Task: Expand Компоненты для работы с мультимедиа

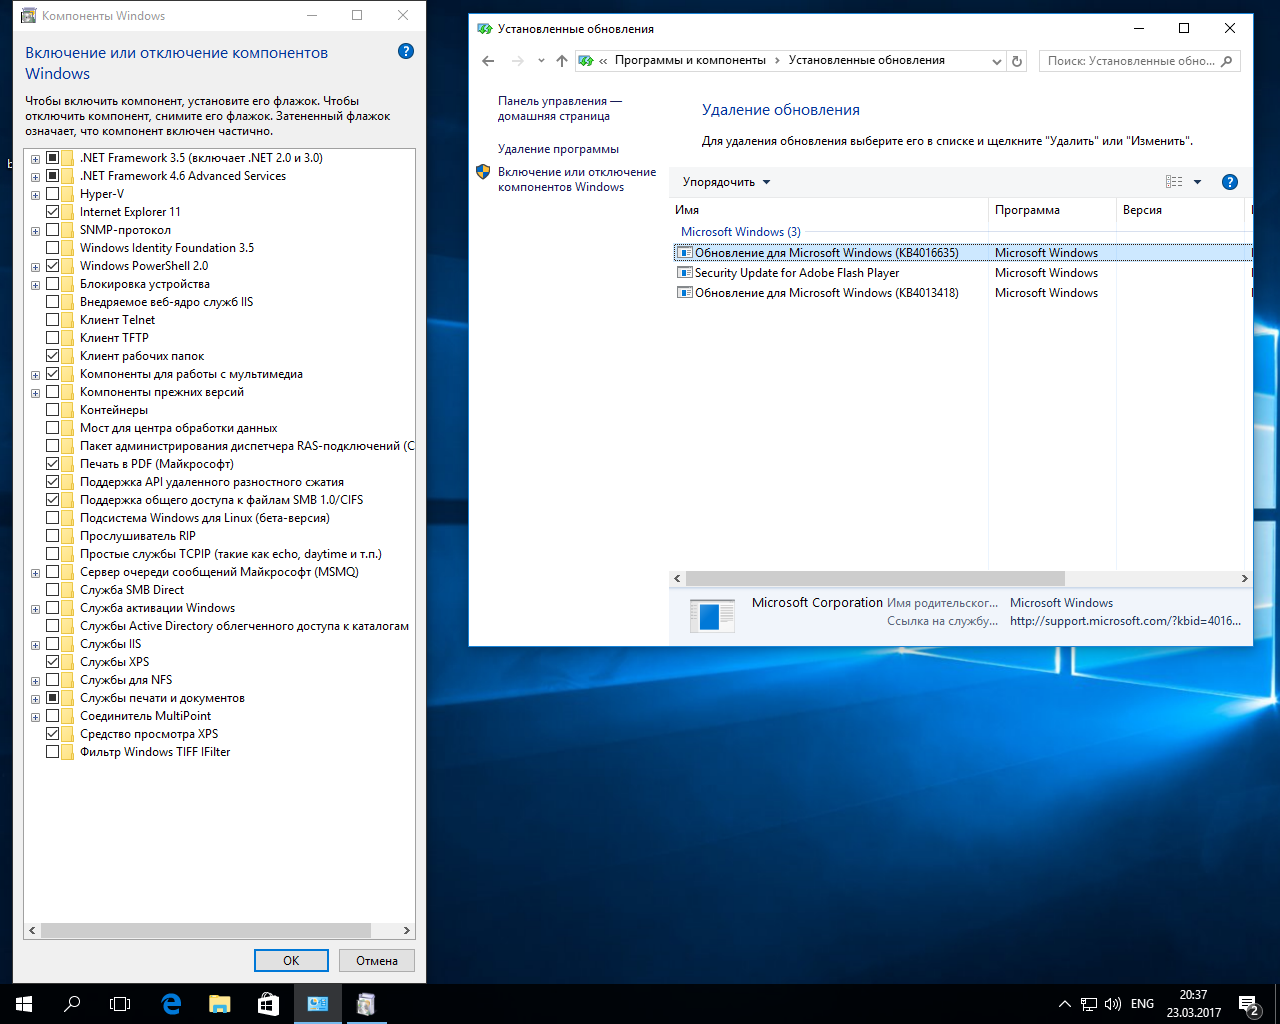Action: (x=35, y=375)
